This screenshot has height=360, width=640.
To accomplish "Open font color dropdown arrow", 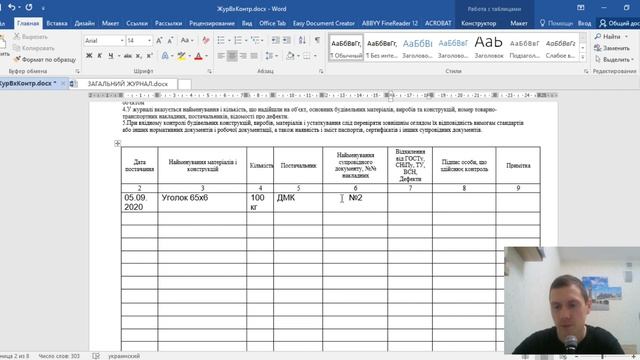I will (207, 56).
